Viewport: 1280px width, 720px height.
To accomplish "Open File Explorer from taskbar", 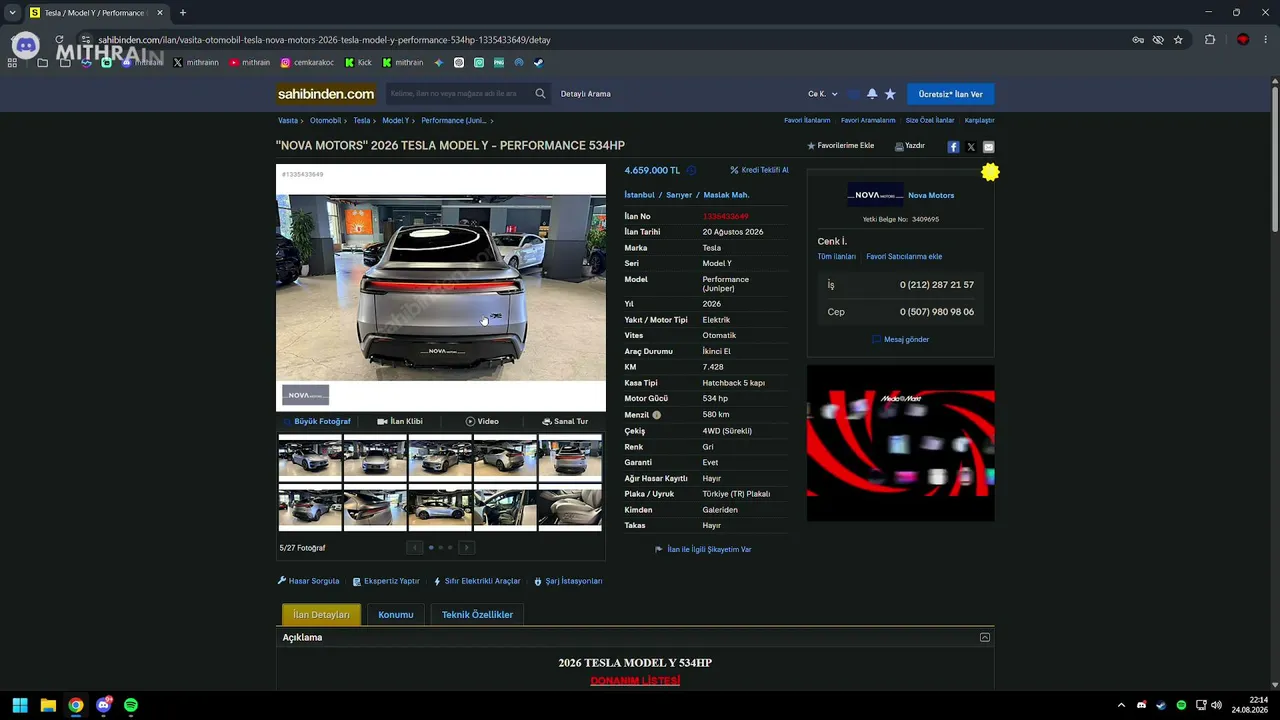I will click(48, 705).
